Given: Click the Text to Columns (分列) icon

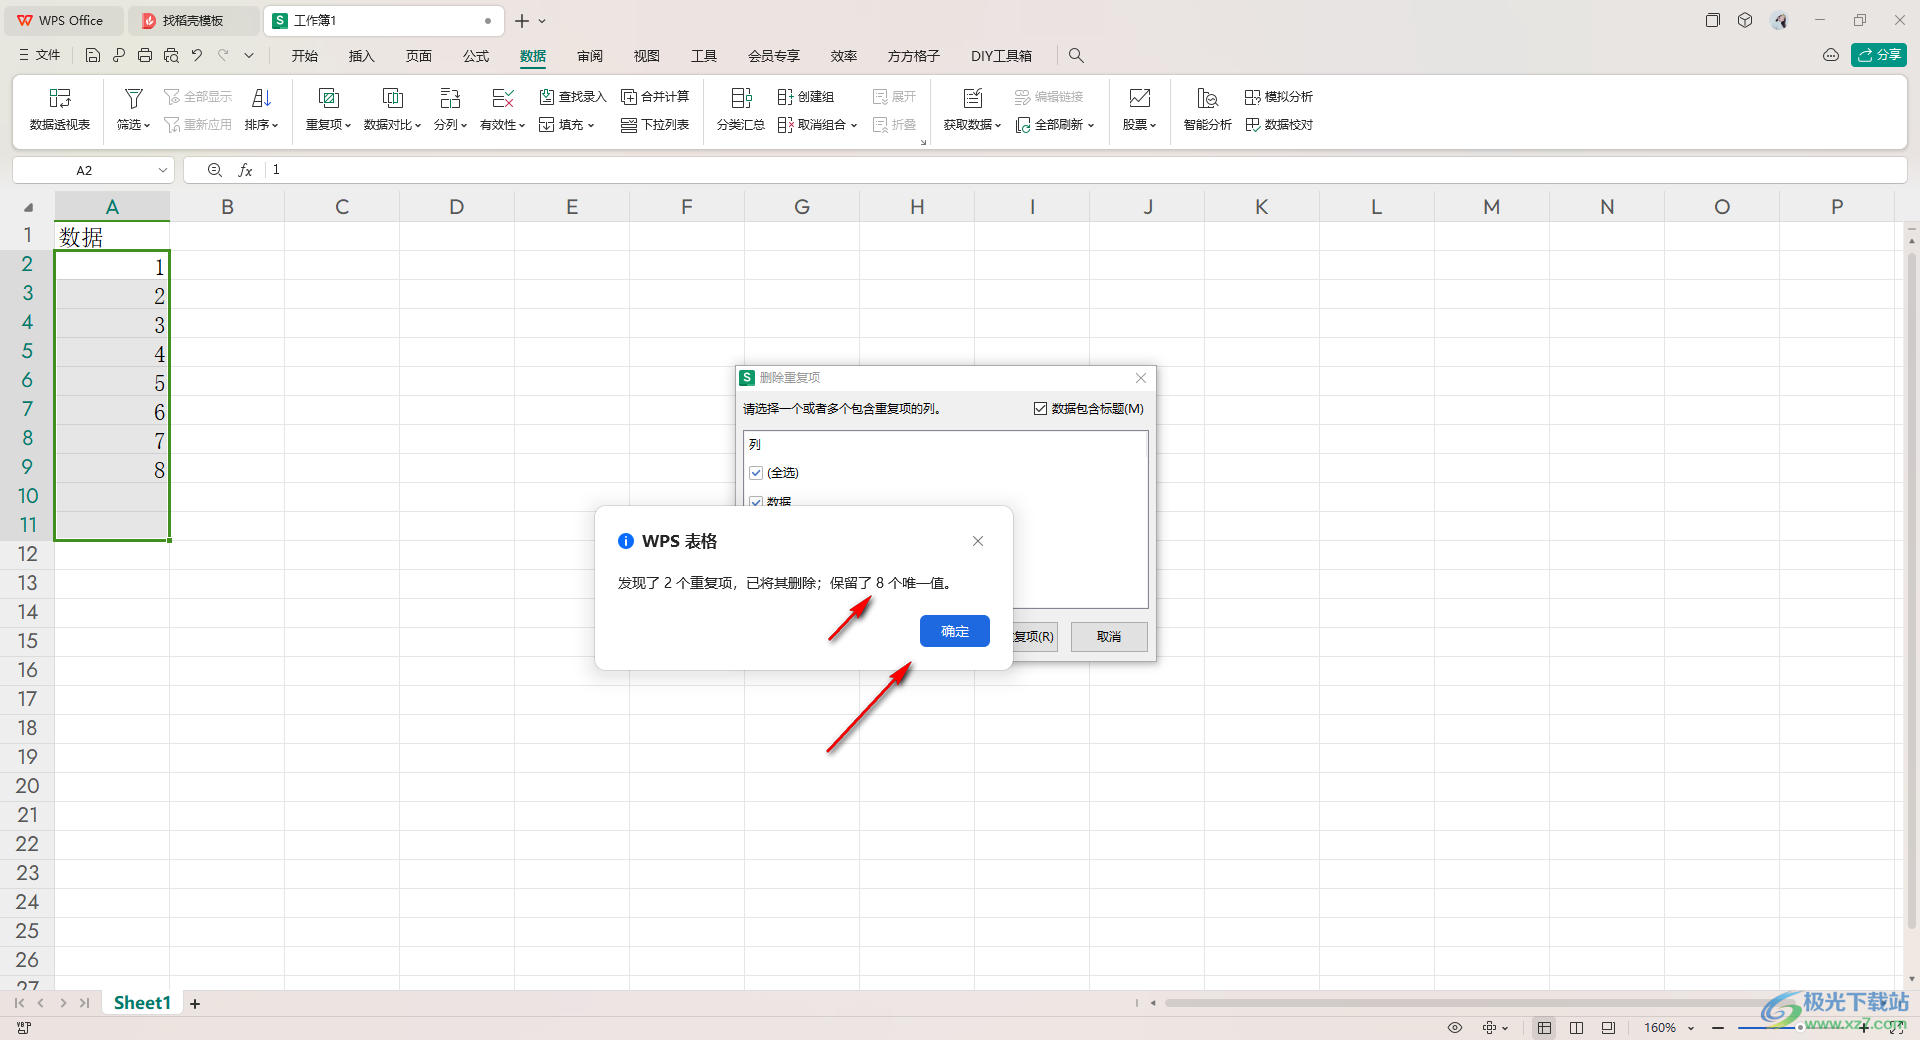Looking at the screenshot, I should tap(450, 98).
